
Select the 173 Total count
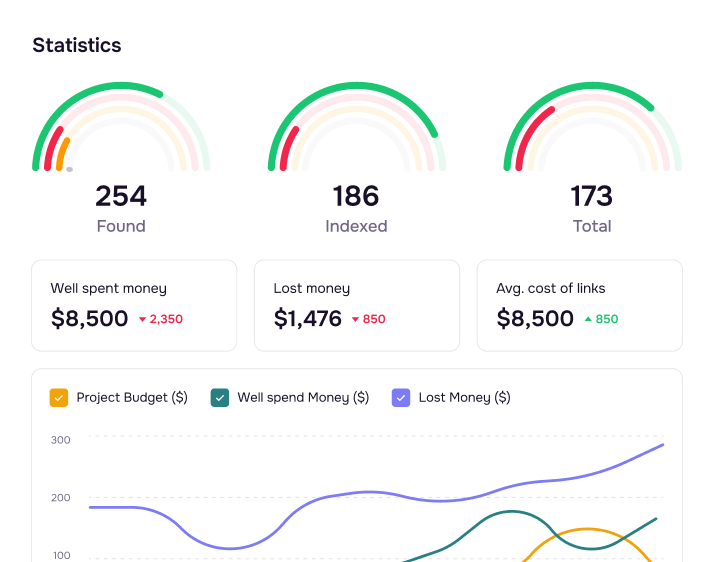pos(592,196)
